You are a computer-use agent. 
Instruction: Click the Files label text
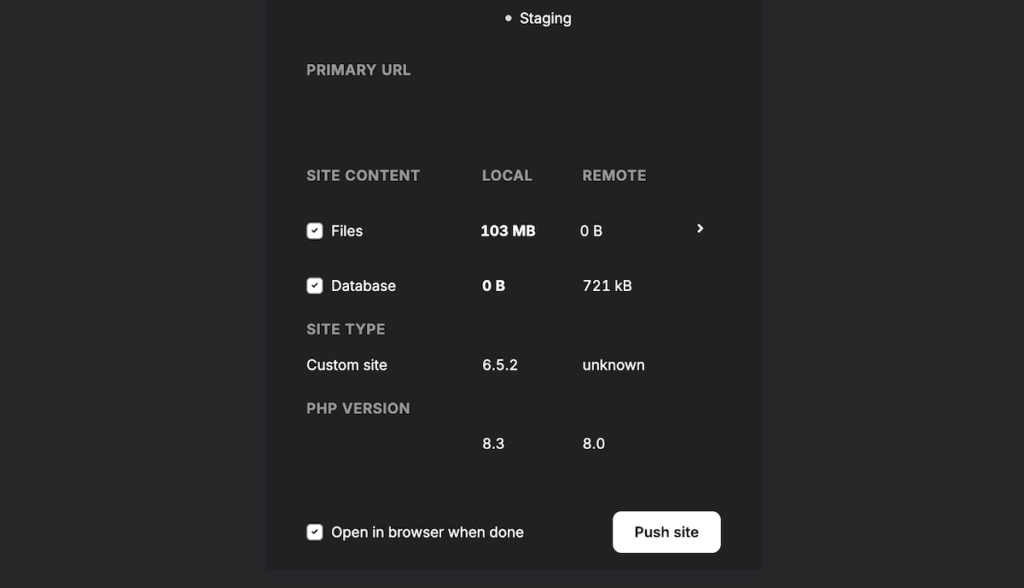pos(347,231)
